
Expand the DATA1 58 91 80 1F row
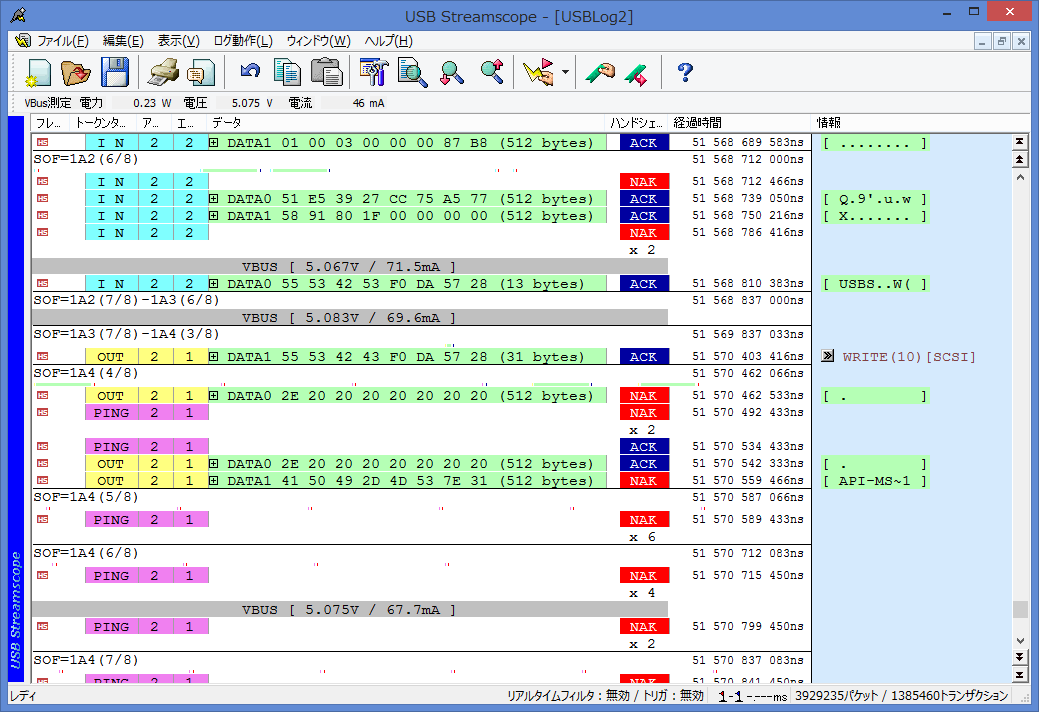(213, 216)
